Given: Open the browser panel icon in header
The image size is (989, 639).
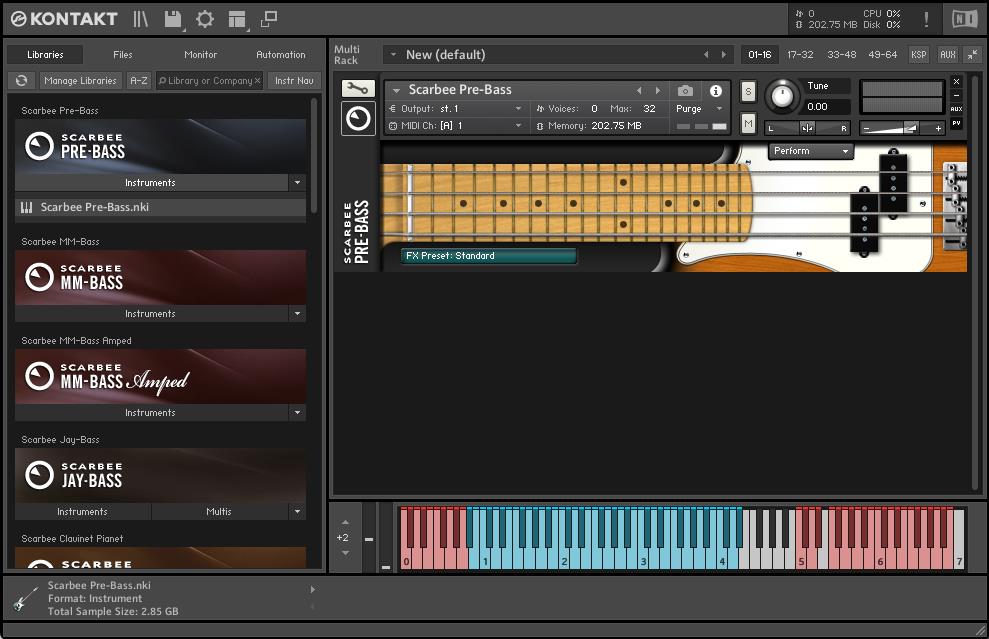Looking at the screenshot, I should point(141,19).
